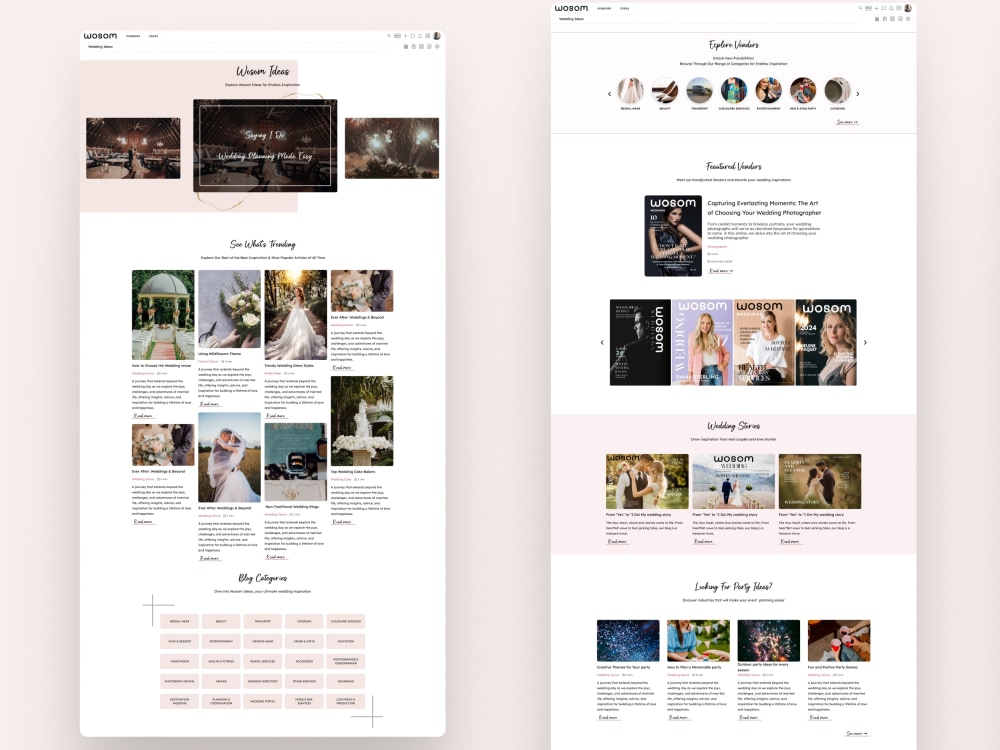Click Read more under Top Wedding Cake Bakers
This screenshot has height=750, width=1000.
point(342,522)
